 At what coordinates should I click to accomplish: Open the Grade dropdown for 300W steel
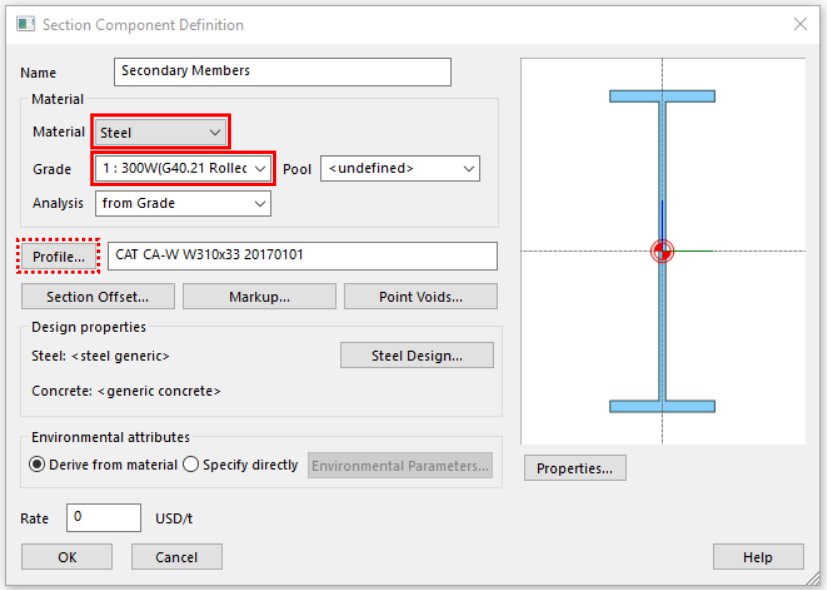(x=182, y=168)
